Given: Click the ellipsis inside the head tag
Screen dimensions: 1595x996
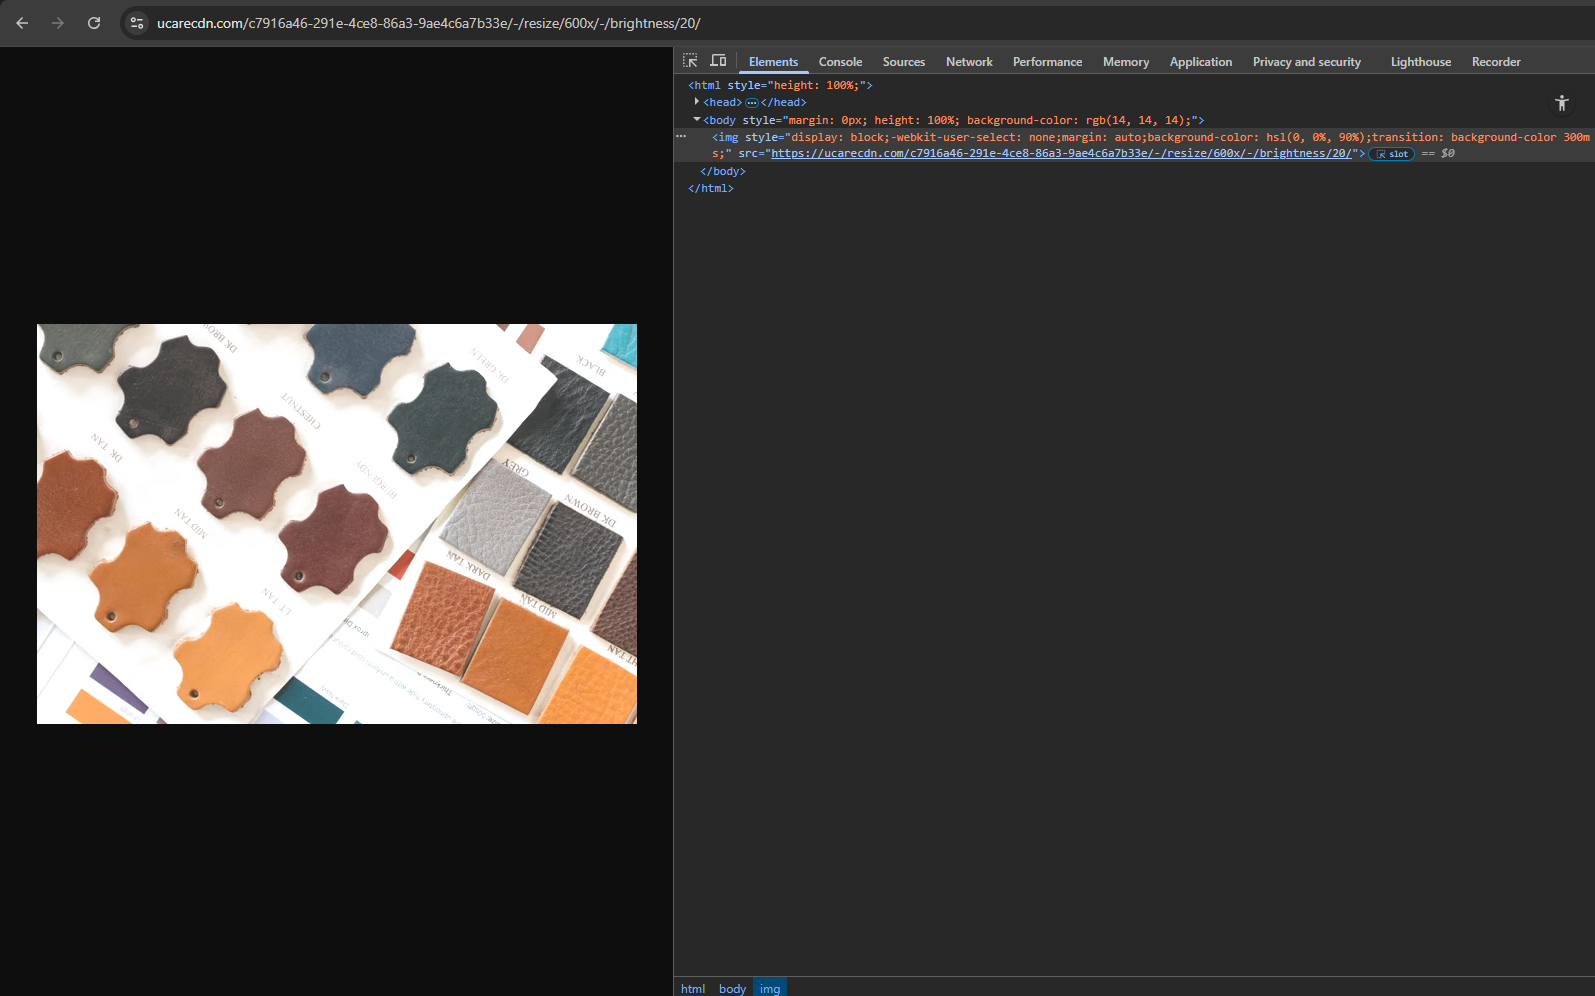Looking at the screenshot, I should point(752,103).
